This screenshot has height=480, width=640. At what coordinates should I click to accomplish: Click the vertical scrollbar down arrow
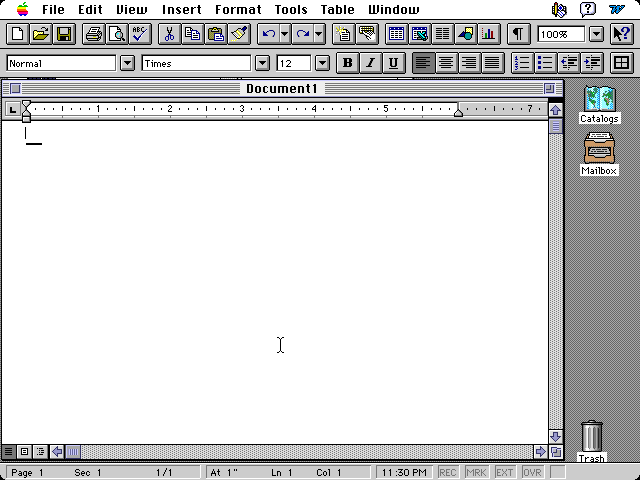(x=556, y=437)
